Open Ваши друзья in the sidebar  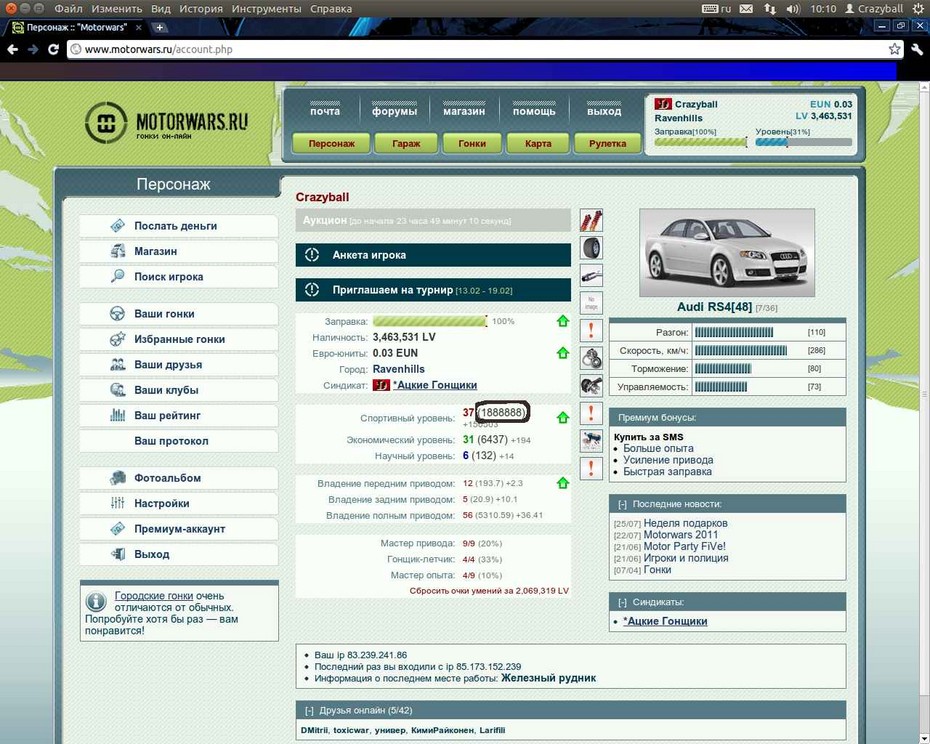179,365
